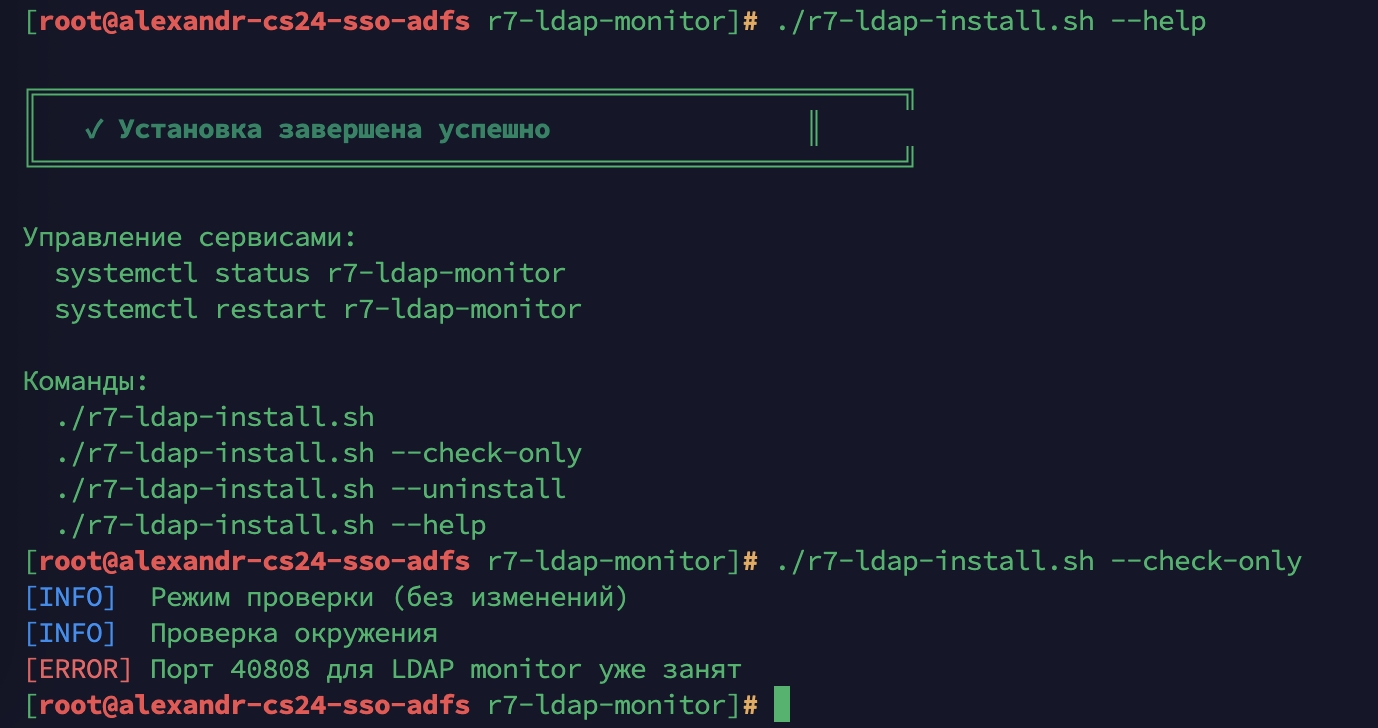Click the typed "--check-only" argument at the prompt
The image size is (1378, 728).
click(1206, 561)
